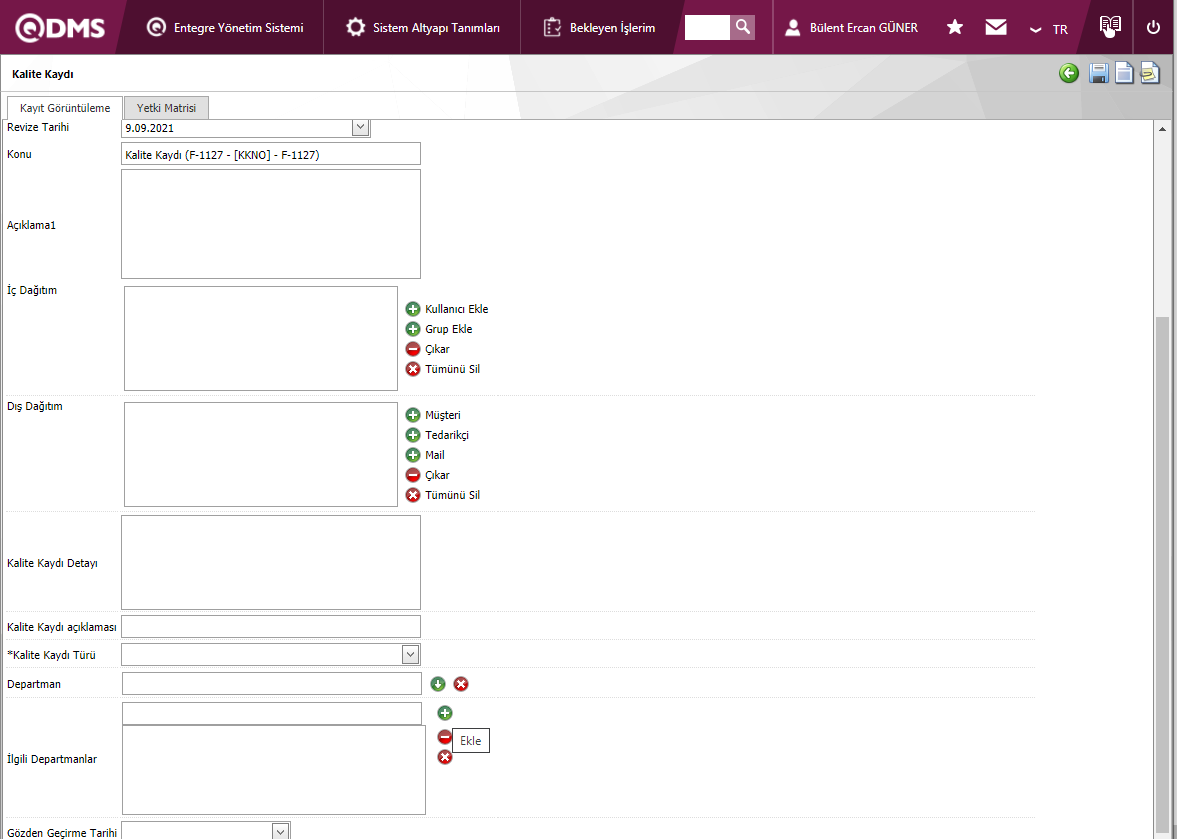This screenshot has height=839, width=1177.
Task: Click Kullanıcı Ekle for İç Dağıtım
Action: click(456, 309)
